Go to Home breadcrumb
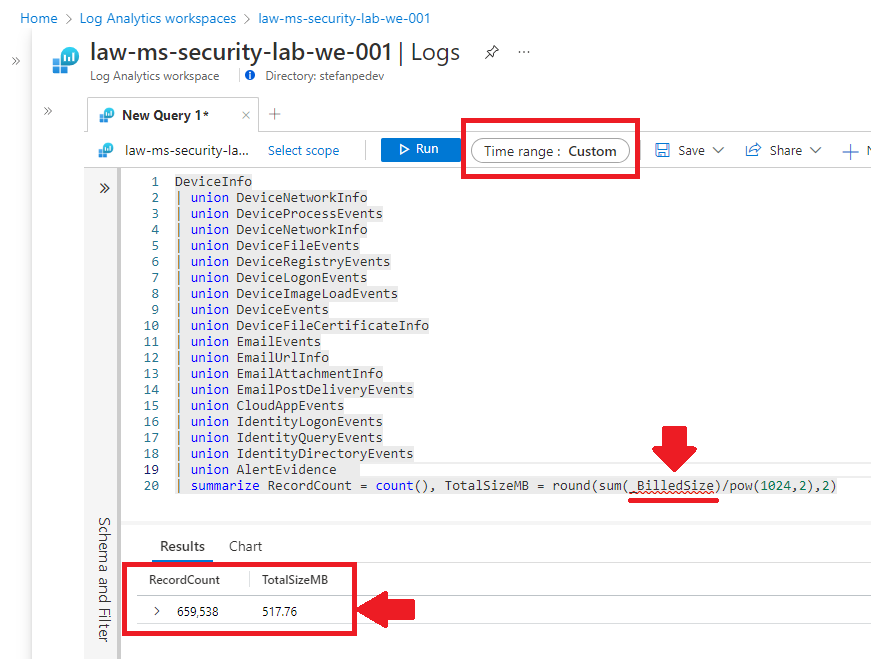871x659 pixels. [x=38, y=18]
